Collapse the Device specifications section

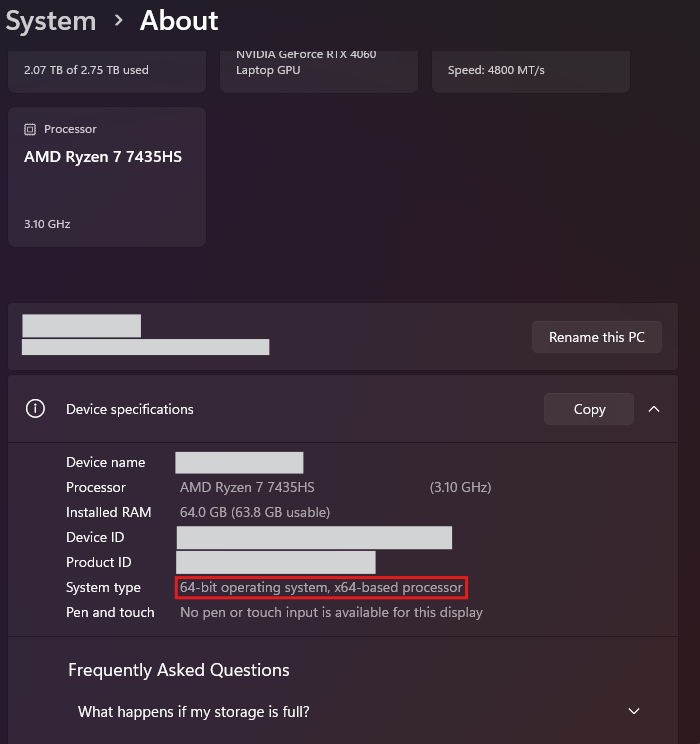point(654,409)
